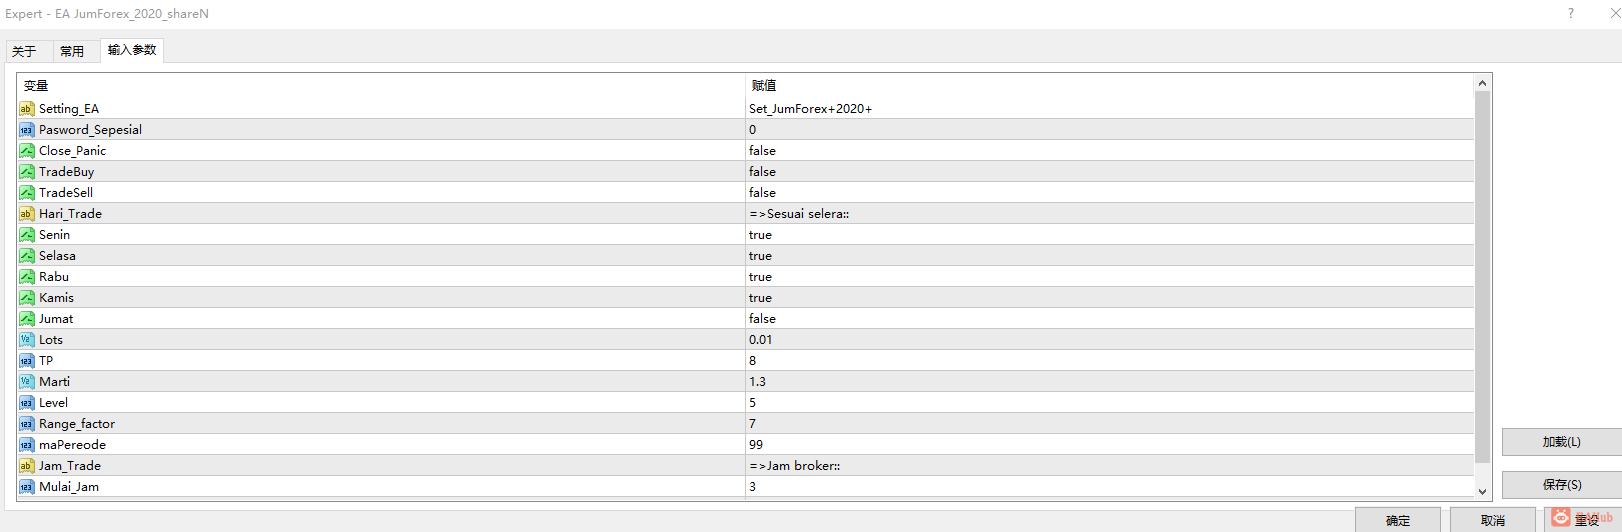The width and height of the screenshot is (1622, 532).
Task: Switch to the 常用 tab
Action: click(x=72, y=51)
